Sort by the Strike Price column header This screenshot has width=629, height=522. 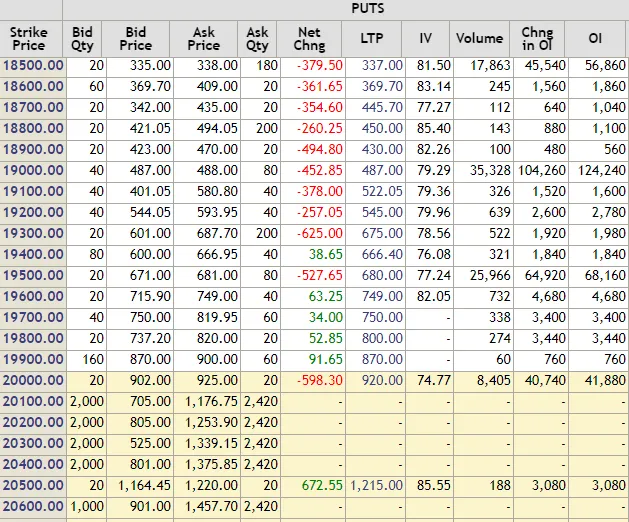[29, 39]
